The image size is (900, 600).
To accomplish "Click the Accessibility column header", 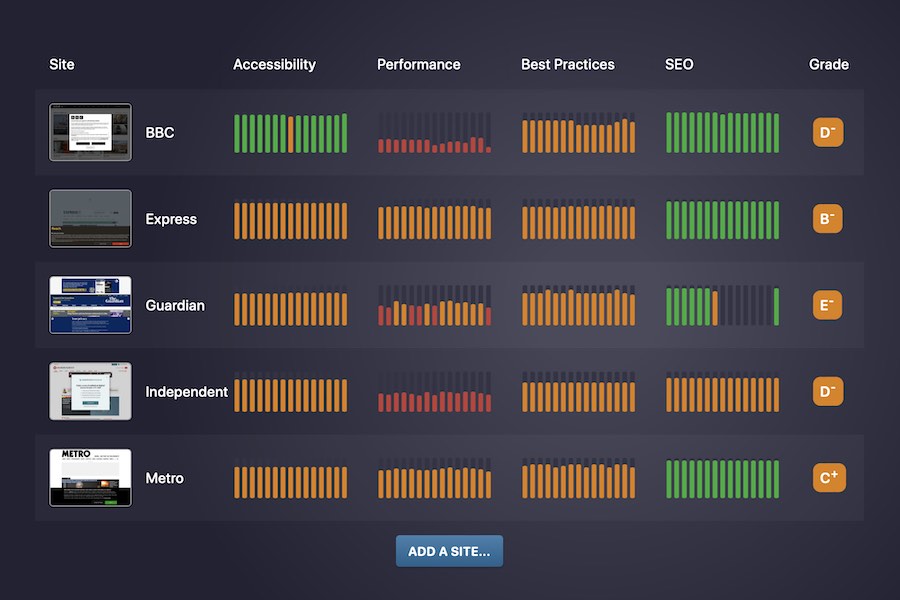I will coord(274,64).
